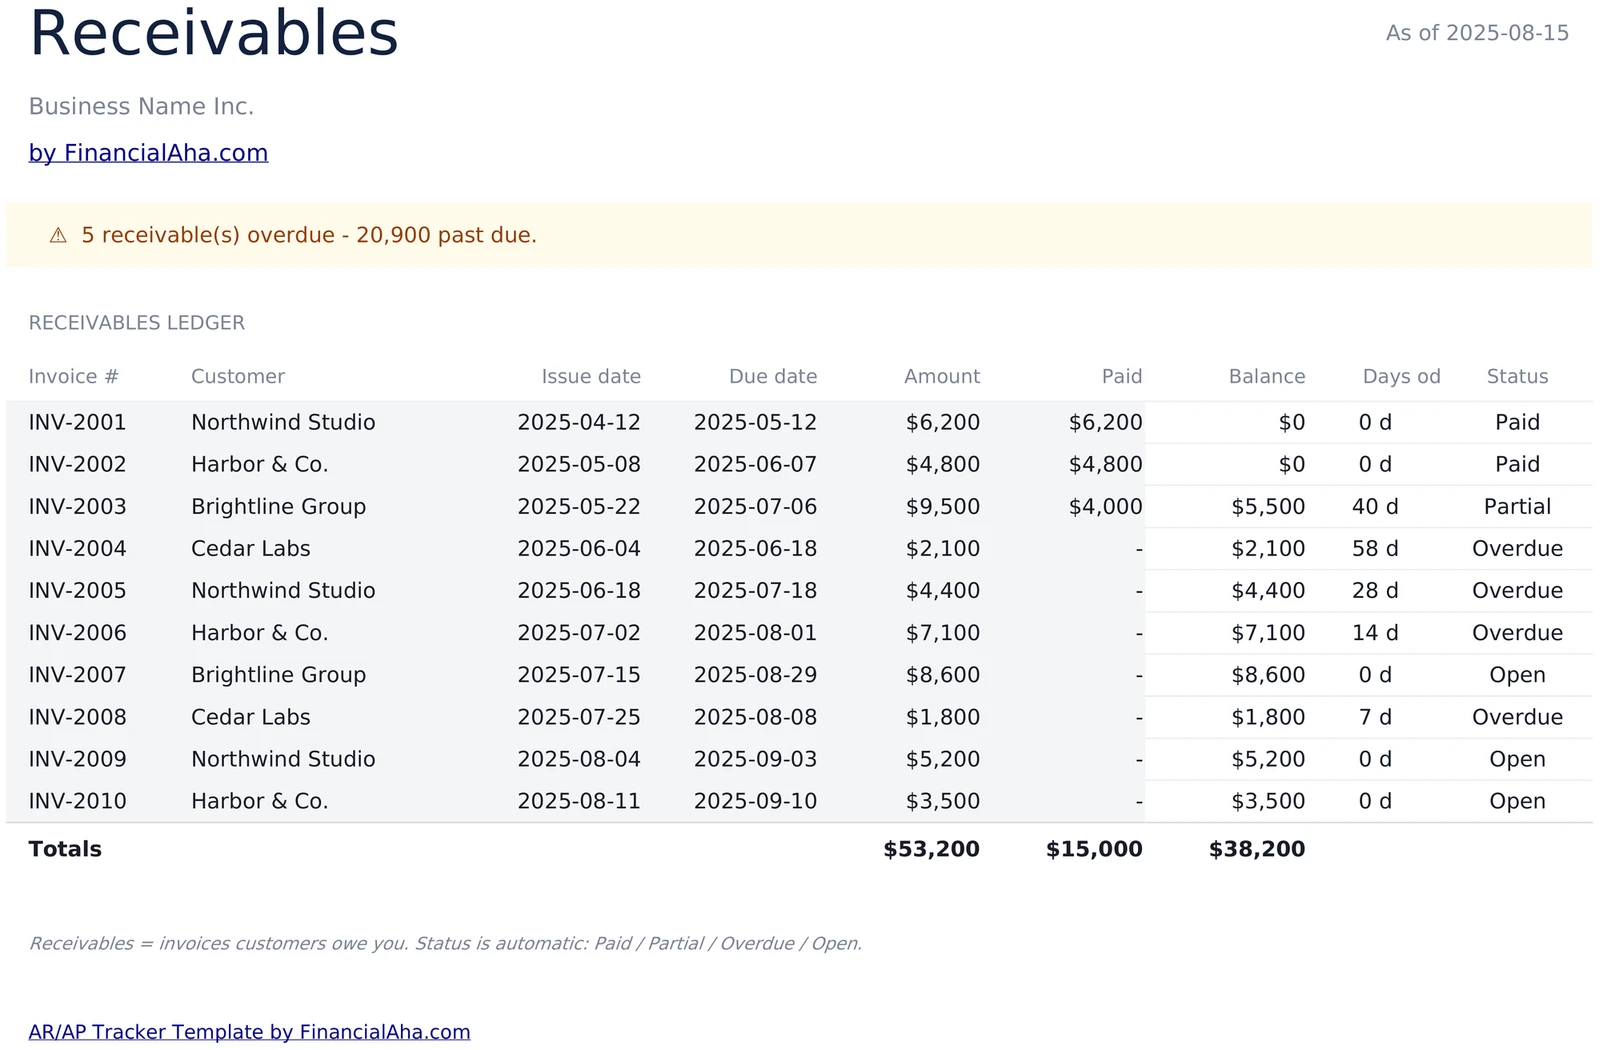Image resolution: width=1600 pixels, height=1050 pixels.
Task: Click the Paid status of INV-2001
Action: (1517, 422)
